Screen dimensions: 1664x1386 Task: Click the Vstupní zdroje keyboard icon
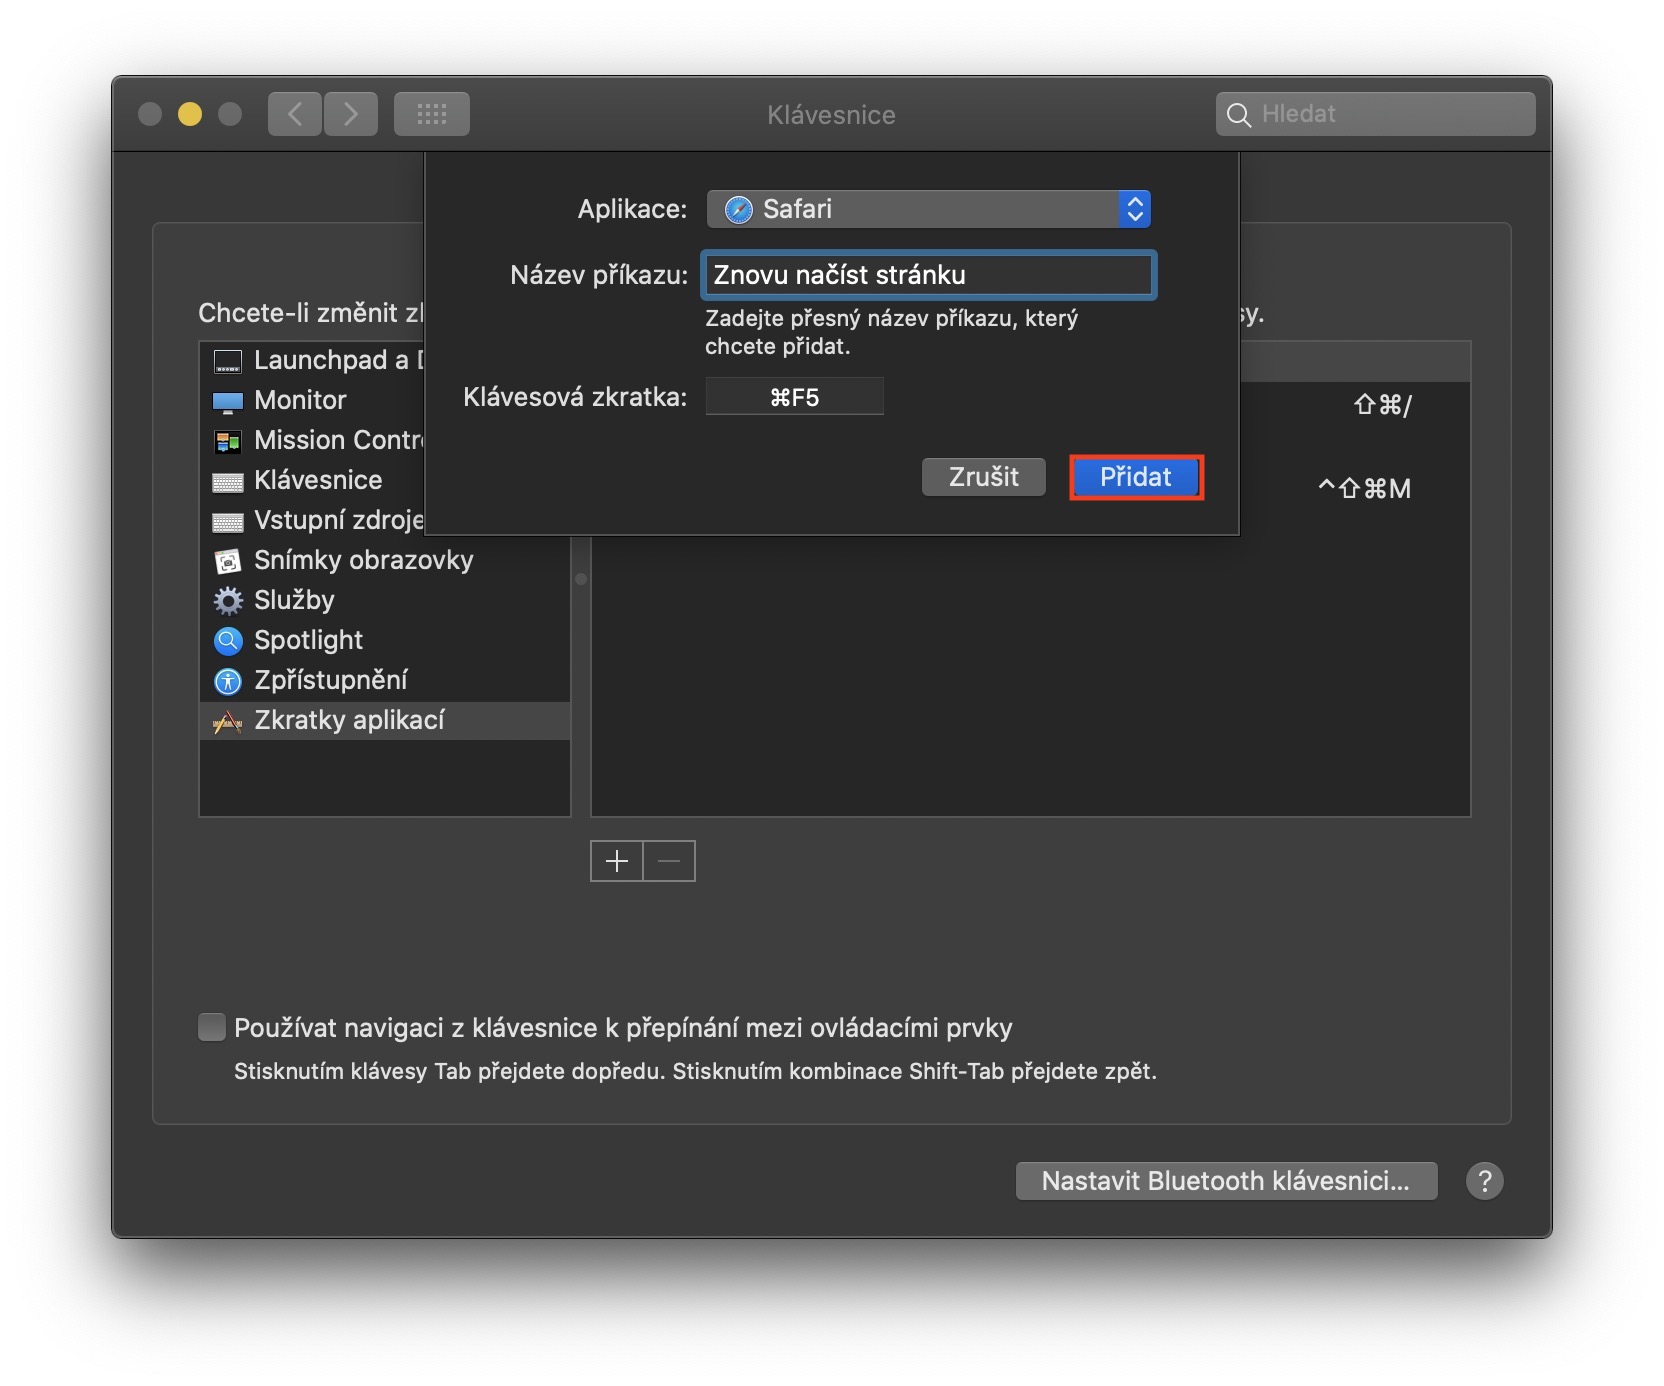click(x=228, y=522)
